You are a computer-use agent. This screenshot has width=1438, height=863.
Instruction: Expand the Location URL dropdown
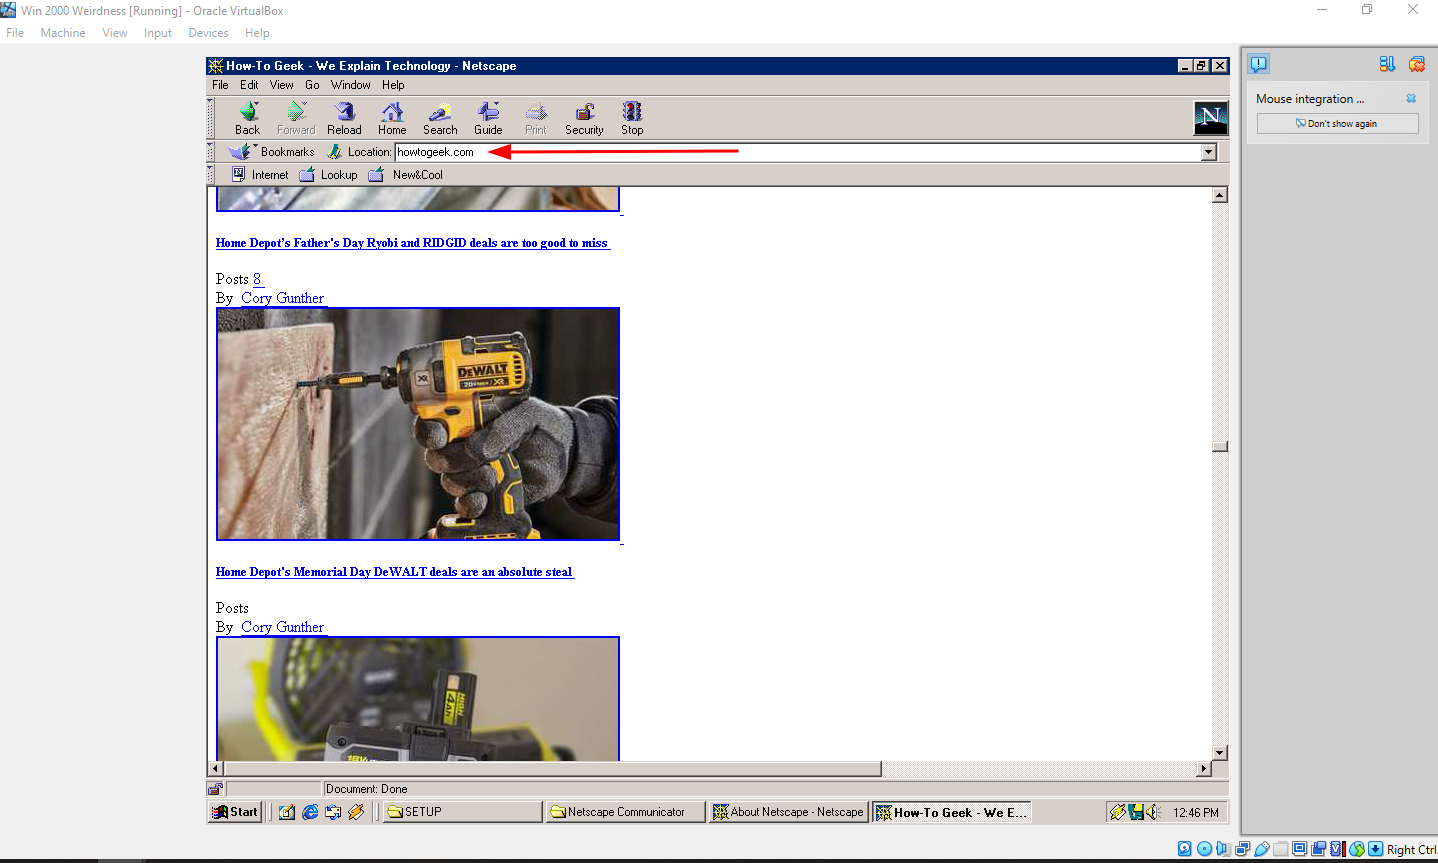coord(1208,152)
